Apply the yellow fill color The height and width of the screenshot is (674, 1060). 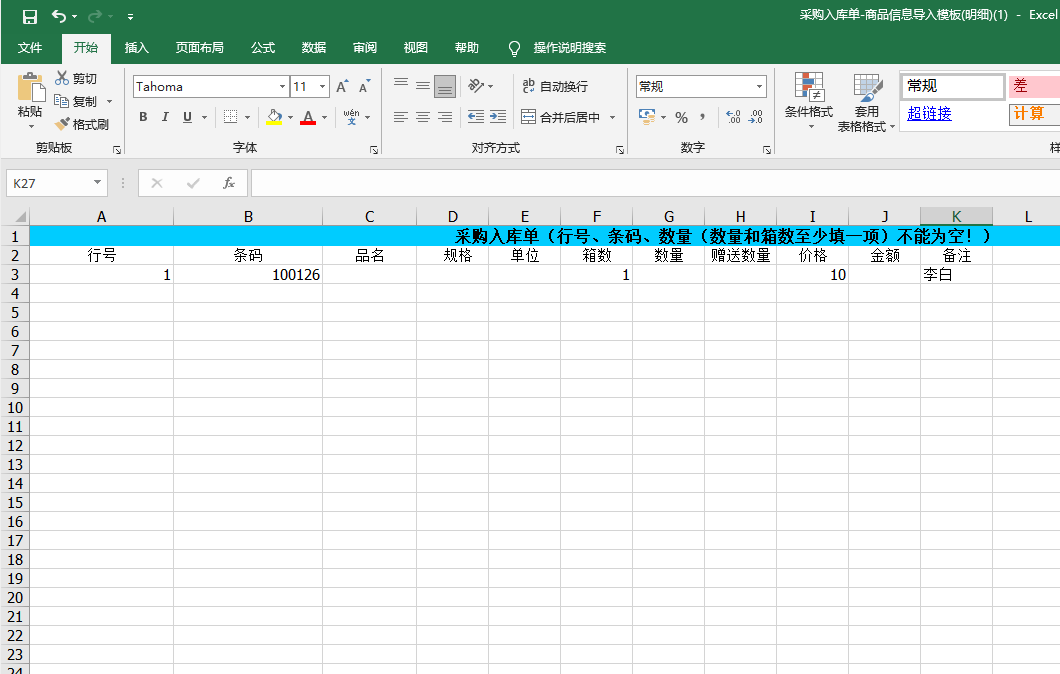(x=274, y=117)
